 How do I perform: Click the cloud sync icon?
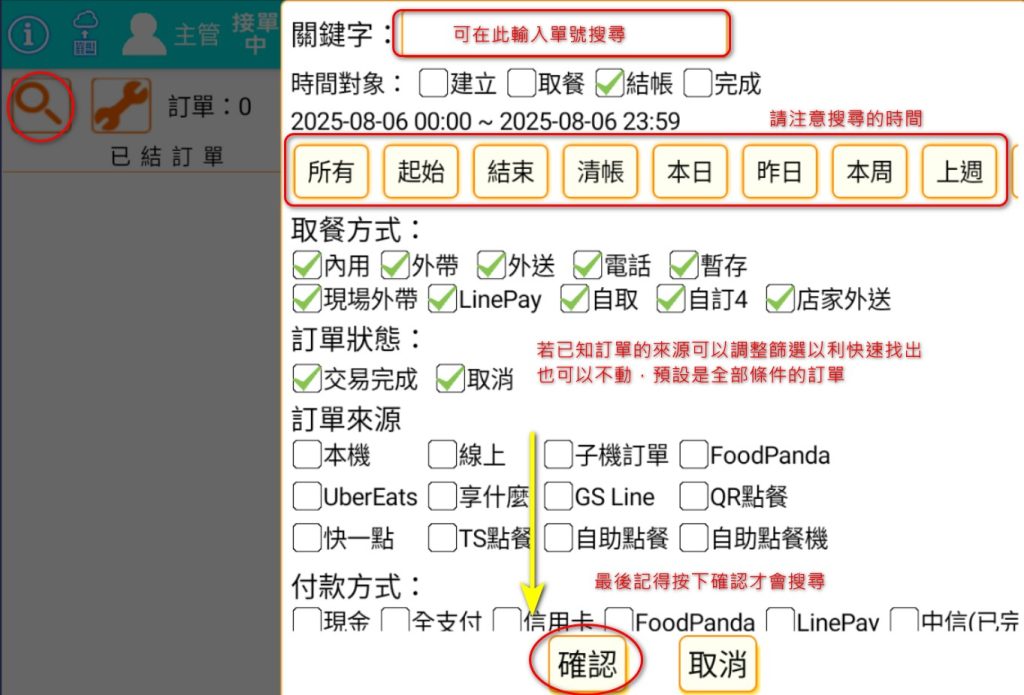click(x=87, y=34)
